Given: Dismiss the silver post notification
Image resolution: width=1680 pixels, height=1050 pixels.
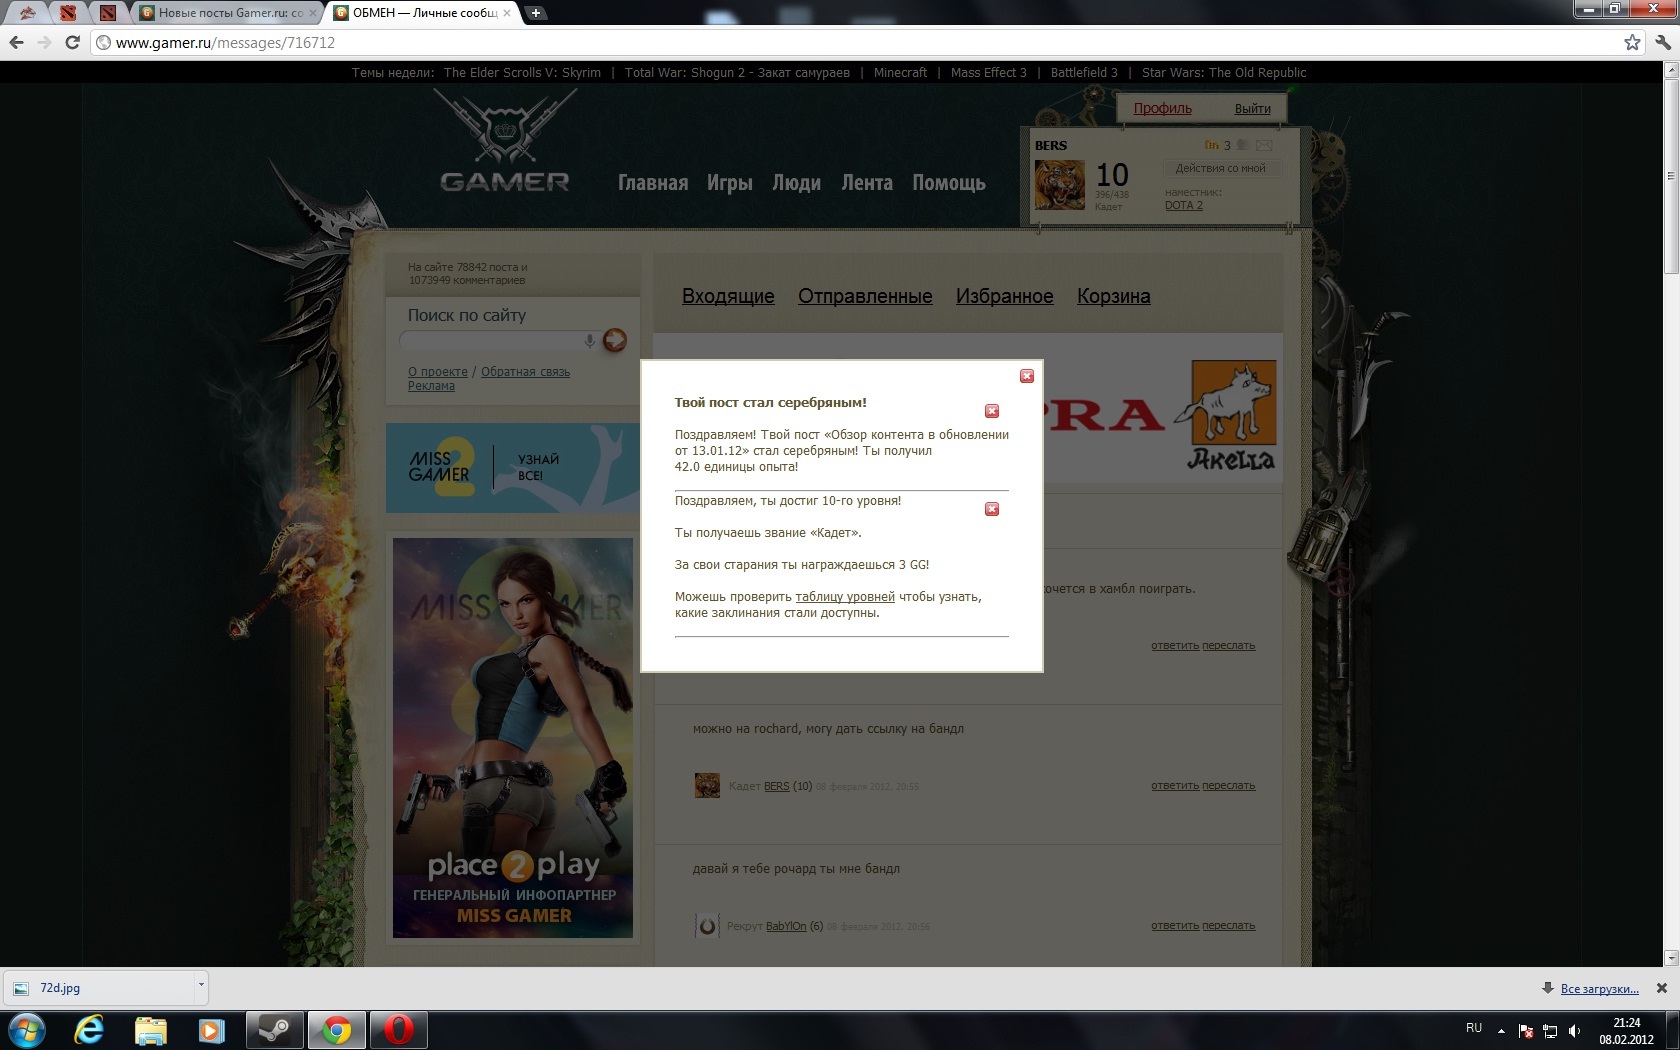Looking at the screenshot, I should pos(992,411).
